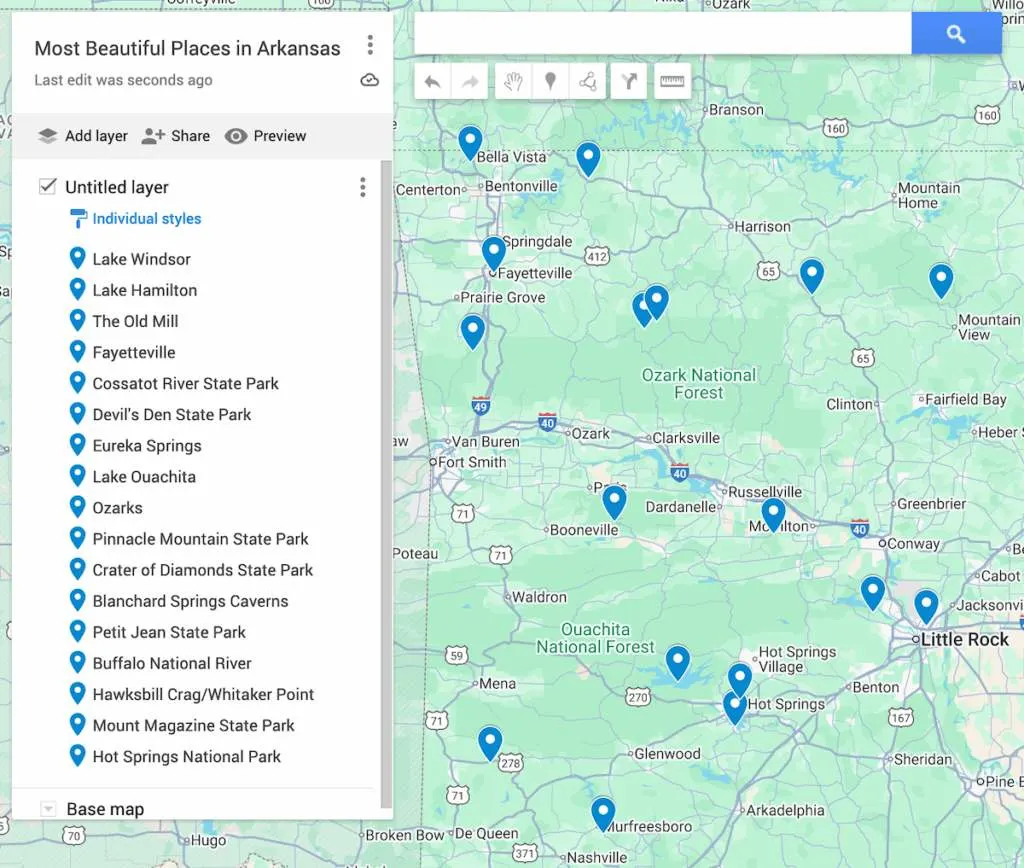Click the map marker in Ouachita National Forest lake
This screenshot has height=868, width=1024.
(x=678, y=662)
